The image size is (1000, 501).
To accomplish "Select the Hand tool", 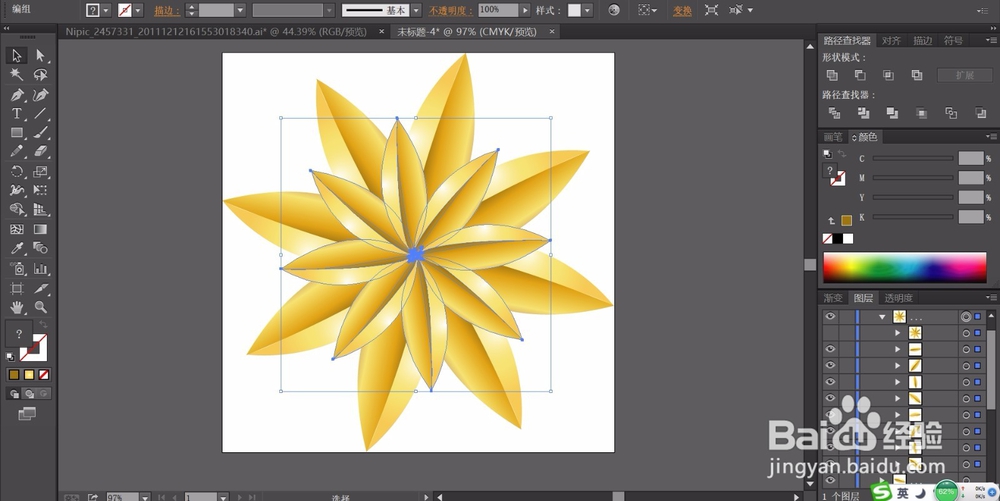I will click(17, 307).
